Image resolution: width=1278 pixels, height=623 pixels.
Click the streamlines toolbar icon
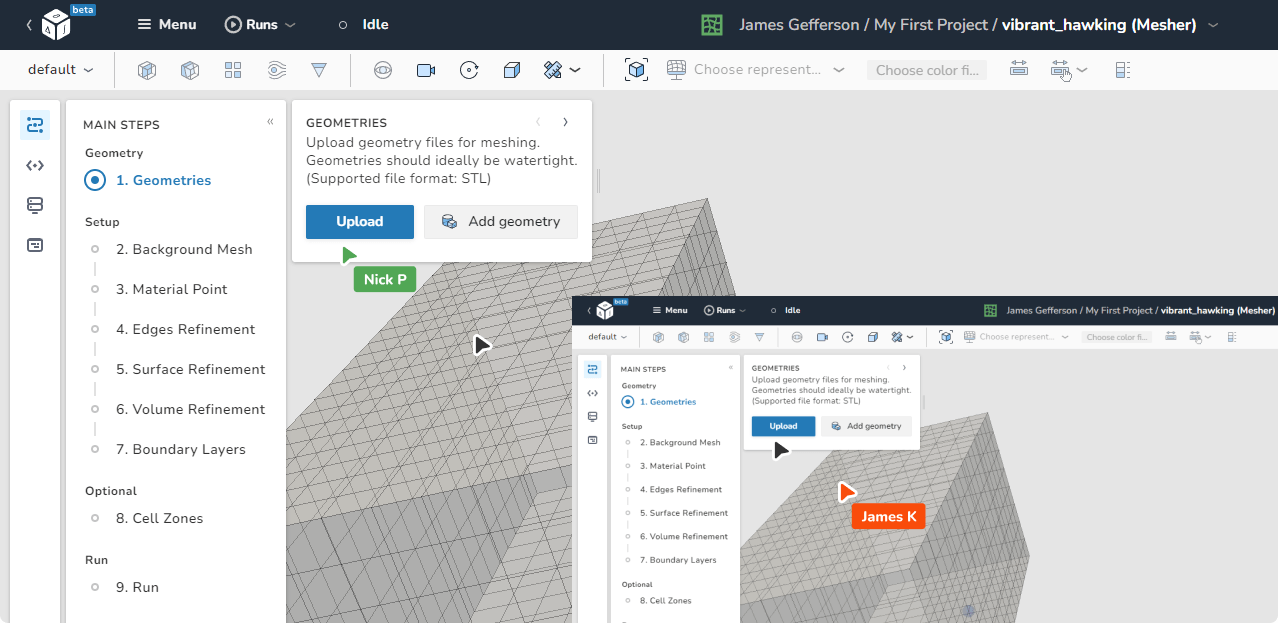click(276, 70)
